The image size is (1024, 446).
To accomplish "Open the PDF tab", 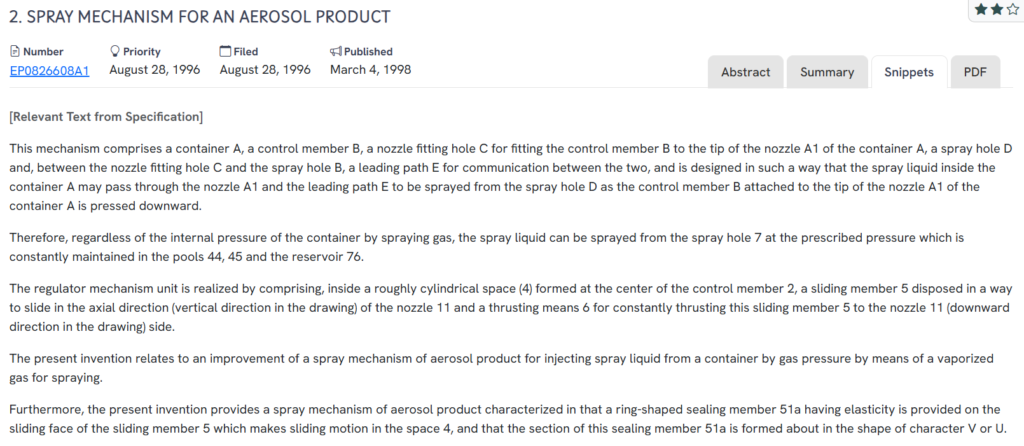I will pyautogui.click(x=974, y=72).
